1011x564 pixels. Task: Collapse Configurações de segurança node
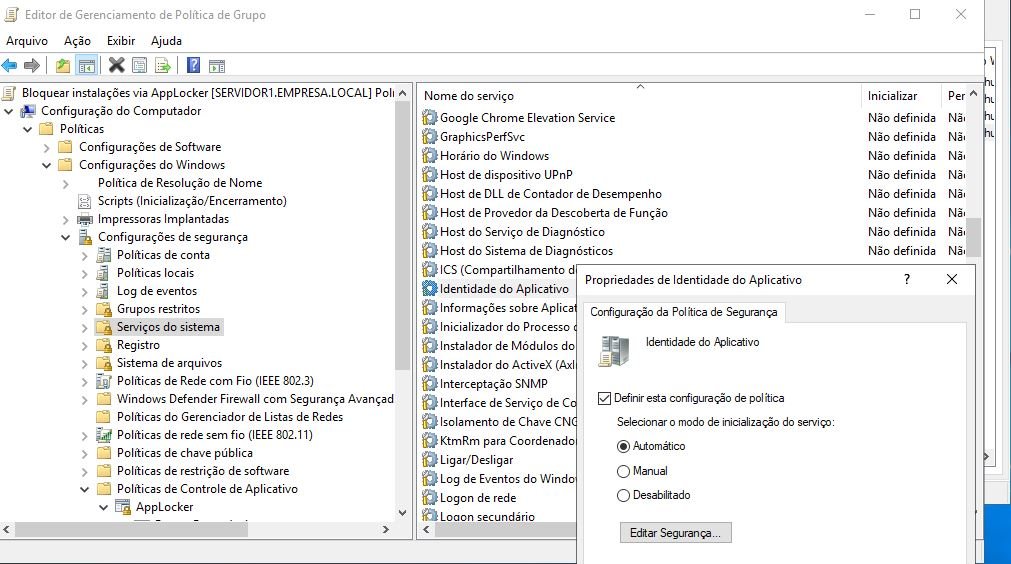point(65,237)
